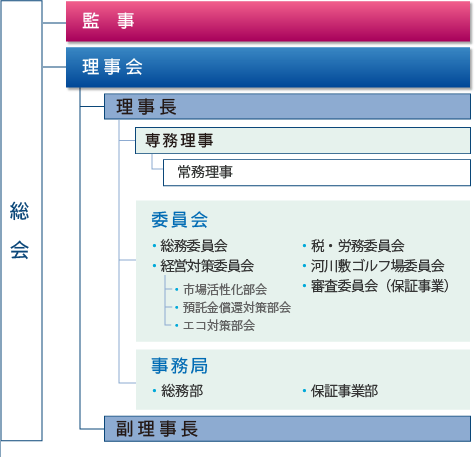476x457 pixels.
Task: Click the 常務理事 box
Action: click(317, 173)
